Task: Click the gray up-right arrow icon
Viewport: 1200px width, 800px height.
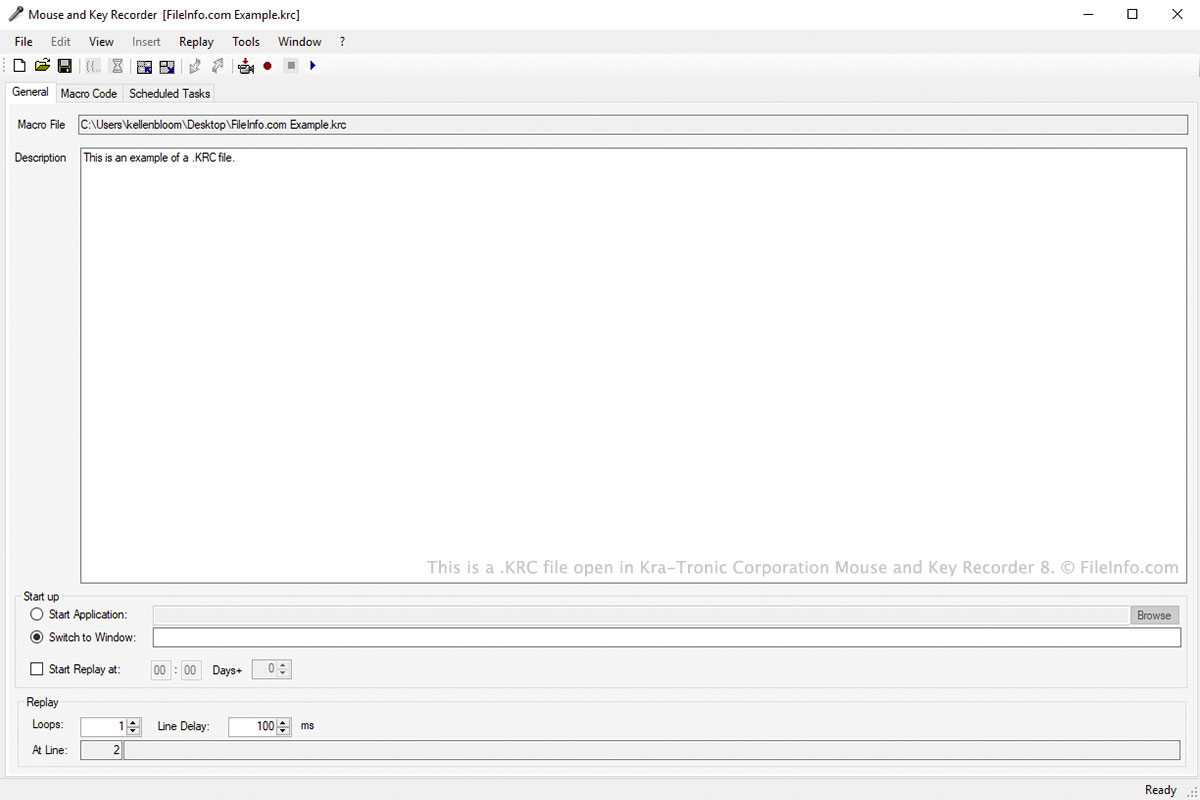Action: [218, 66]
